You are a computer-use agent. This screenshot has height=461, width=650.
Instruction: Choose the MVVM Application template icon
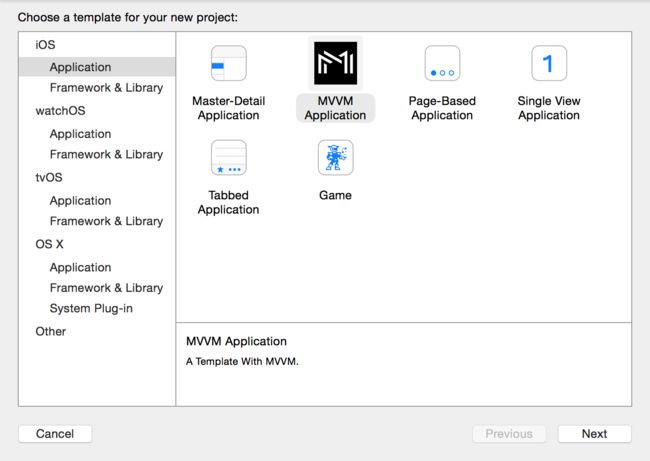click(x=335, y=63)
